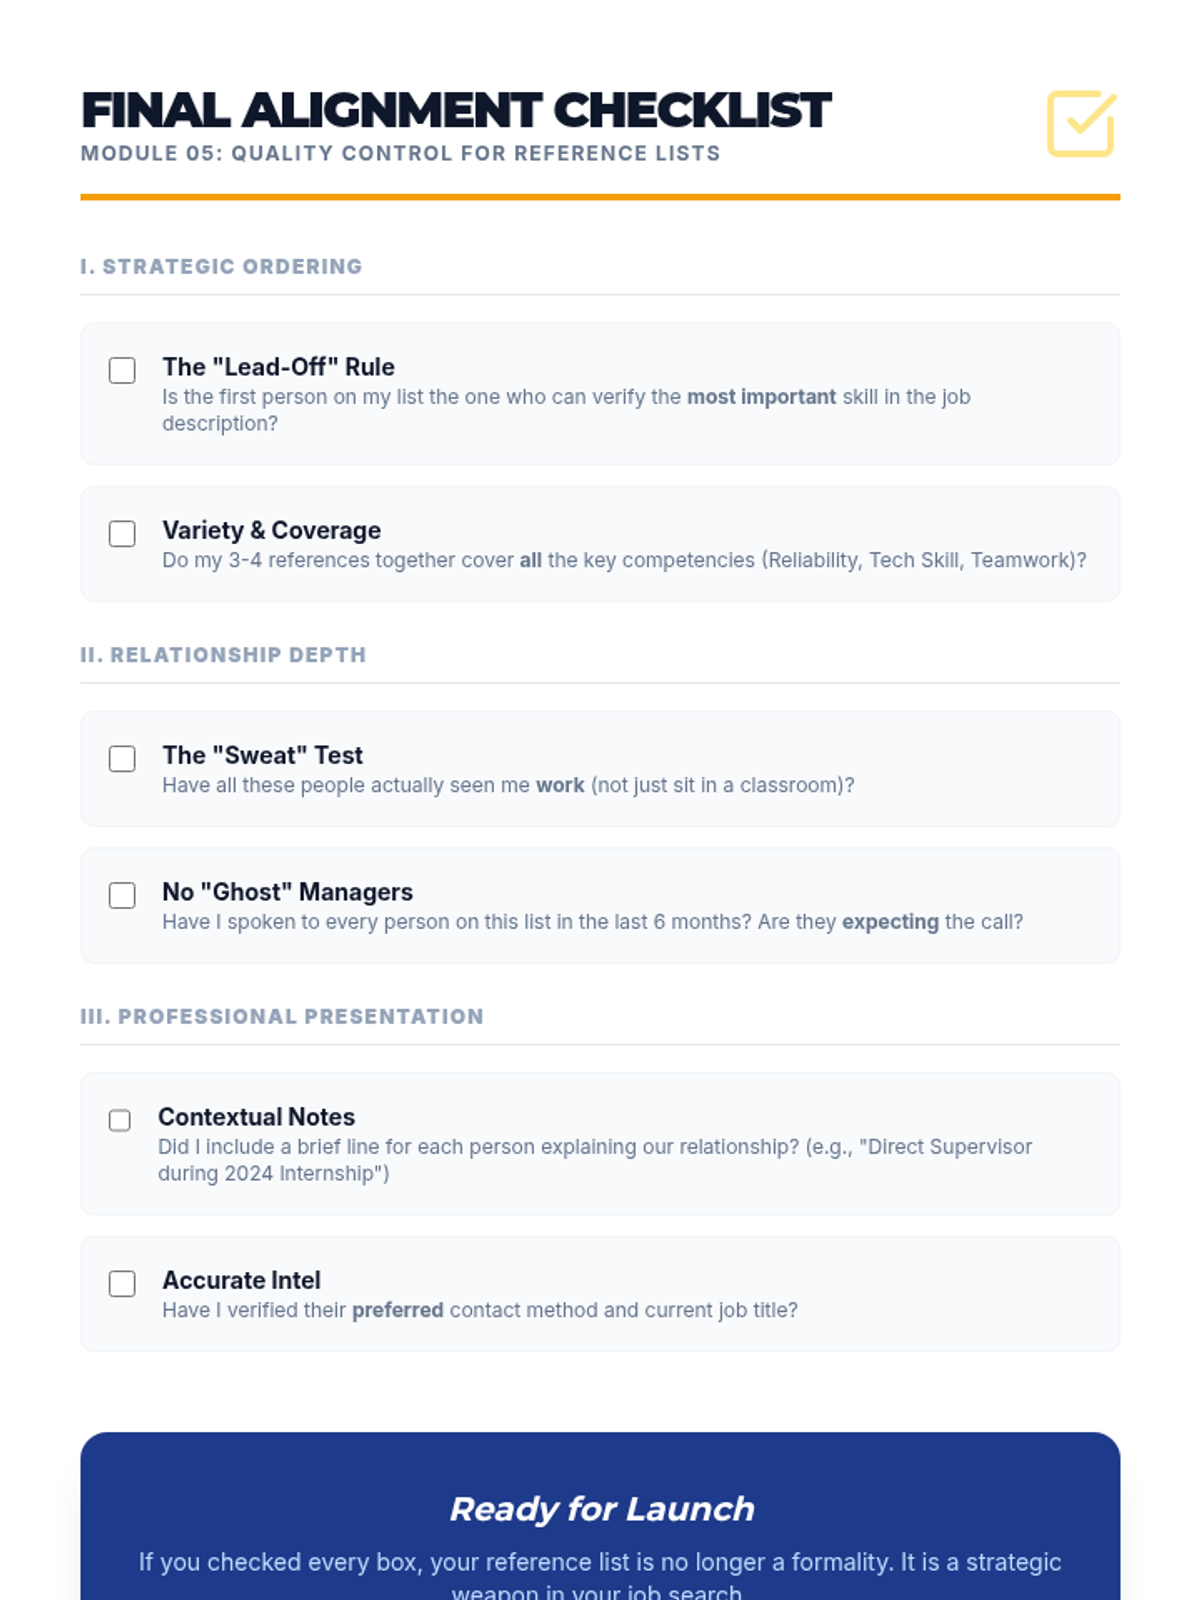Viewport: 1200px width, 1600px height.
Task: Check the Contextual Notes checkbox
Action: coord(120,1120)
